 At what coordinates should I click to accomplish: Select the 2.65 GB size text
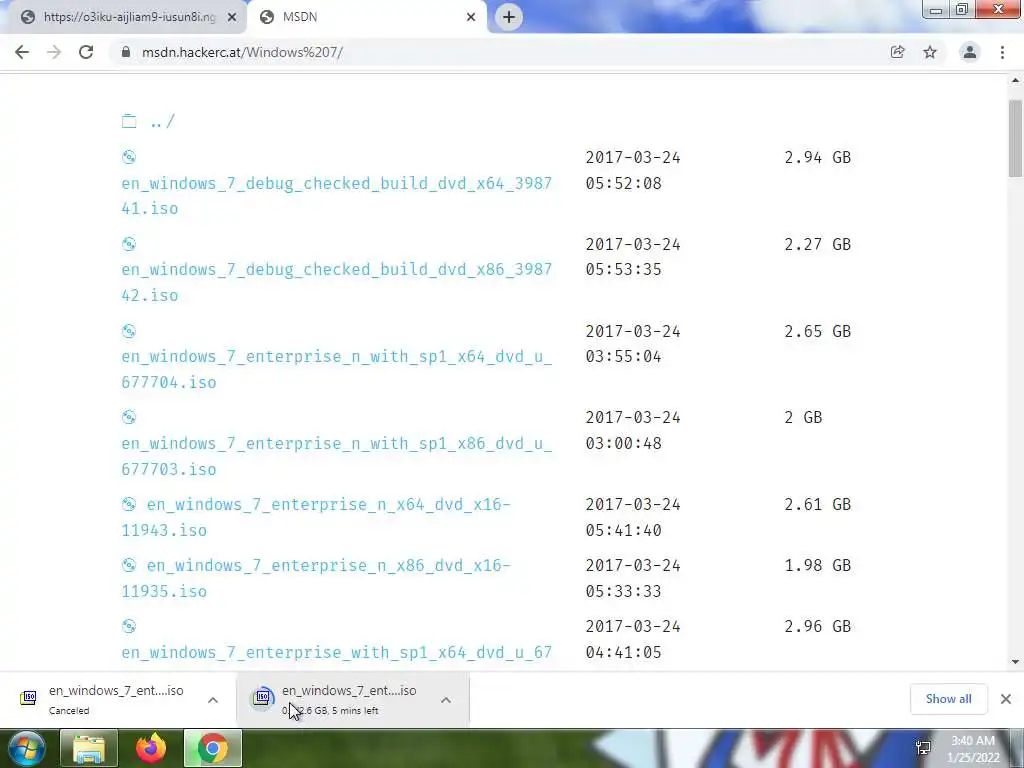click(818, 331)
